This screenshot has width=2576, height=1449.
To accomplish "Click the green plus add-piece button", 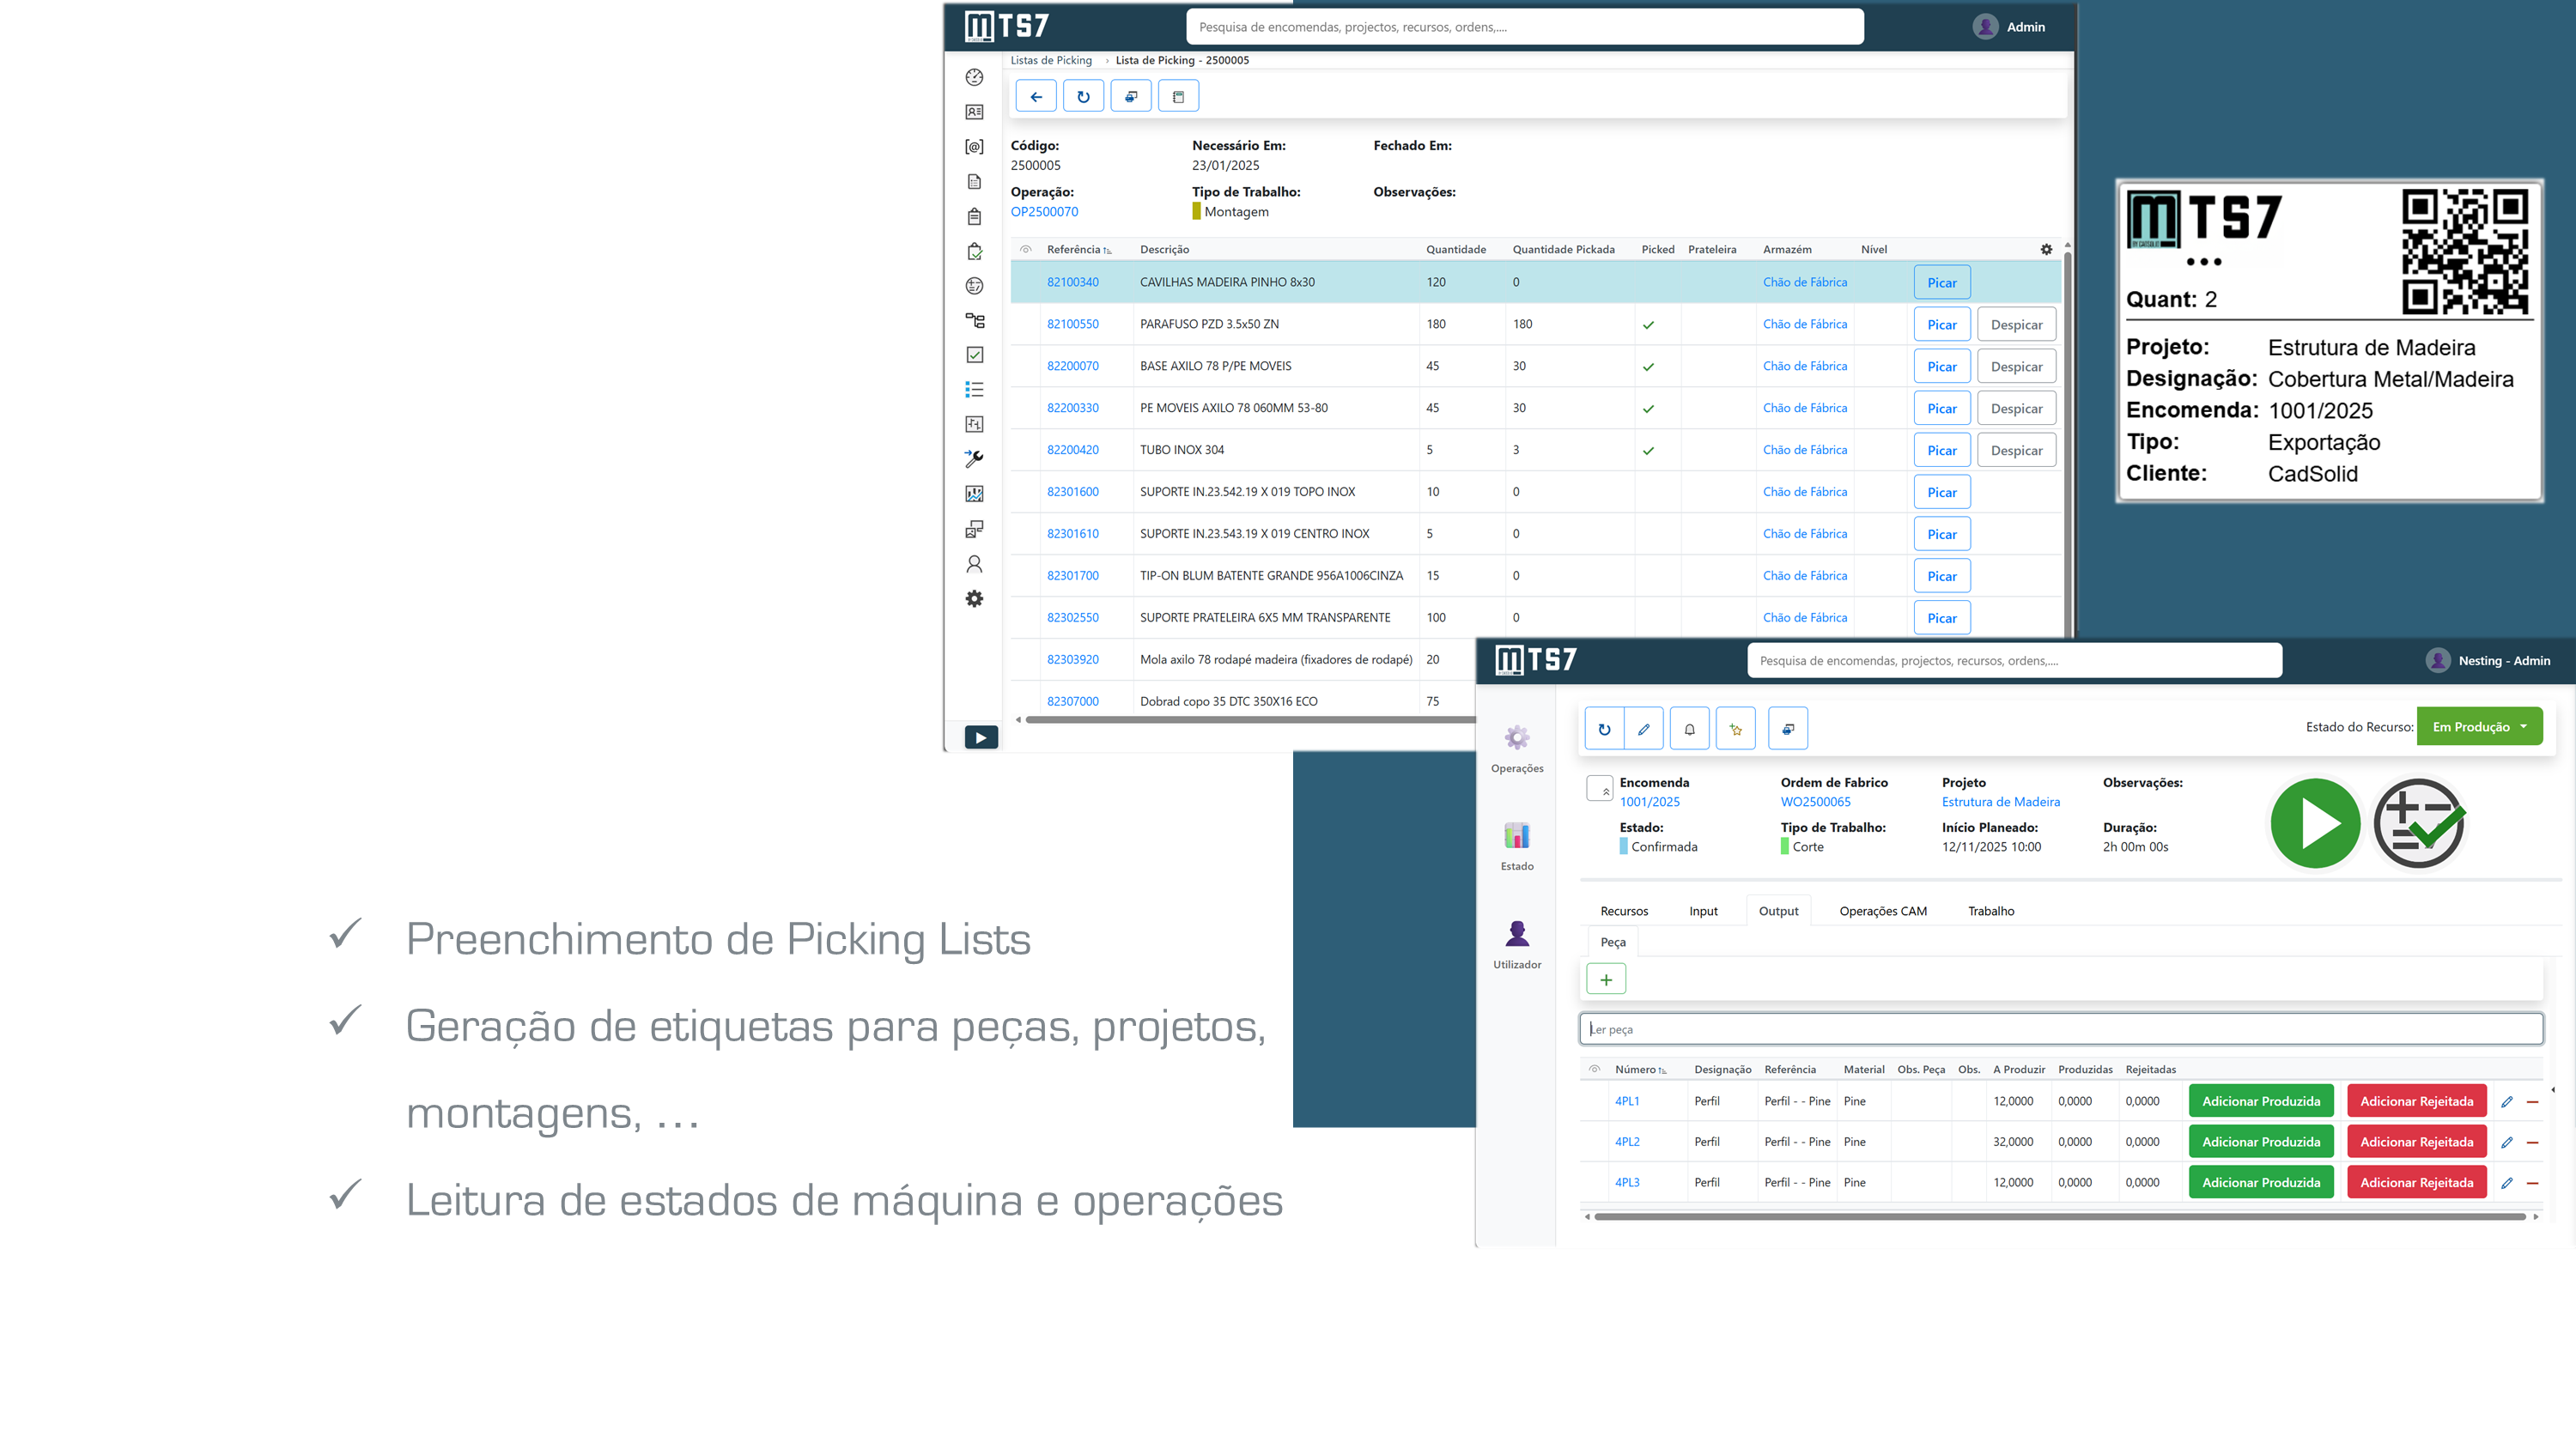I will [1605, 979].
